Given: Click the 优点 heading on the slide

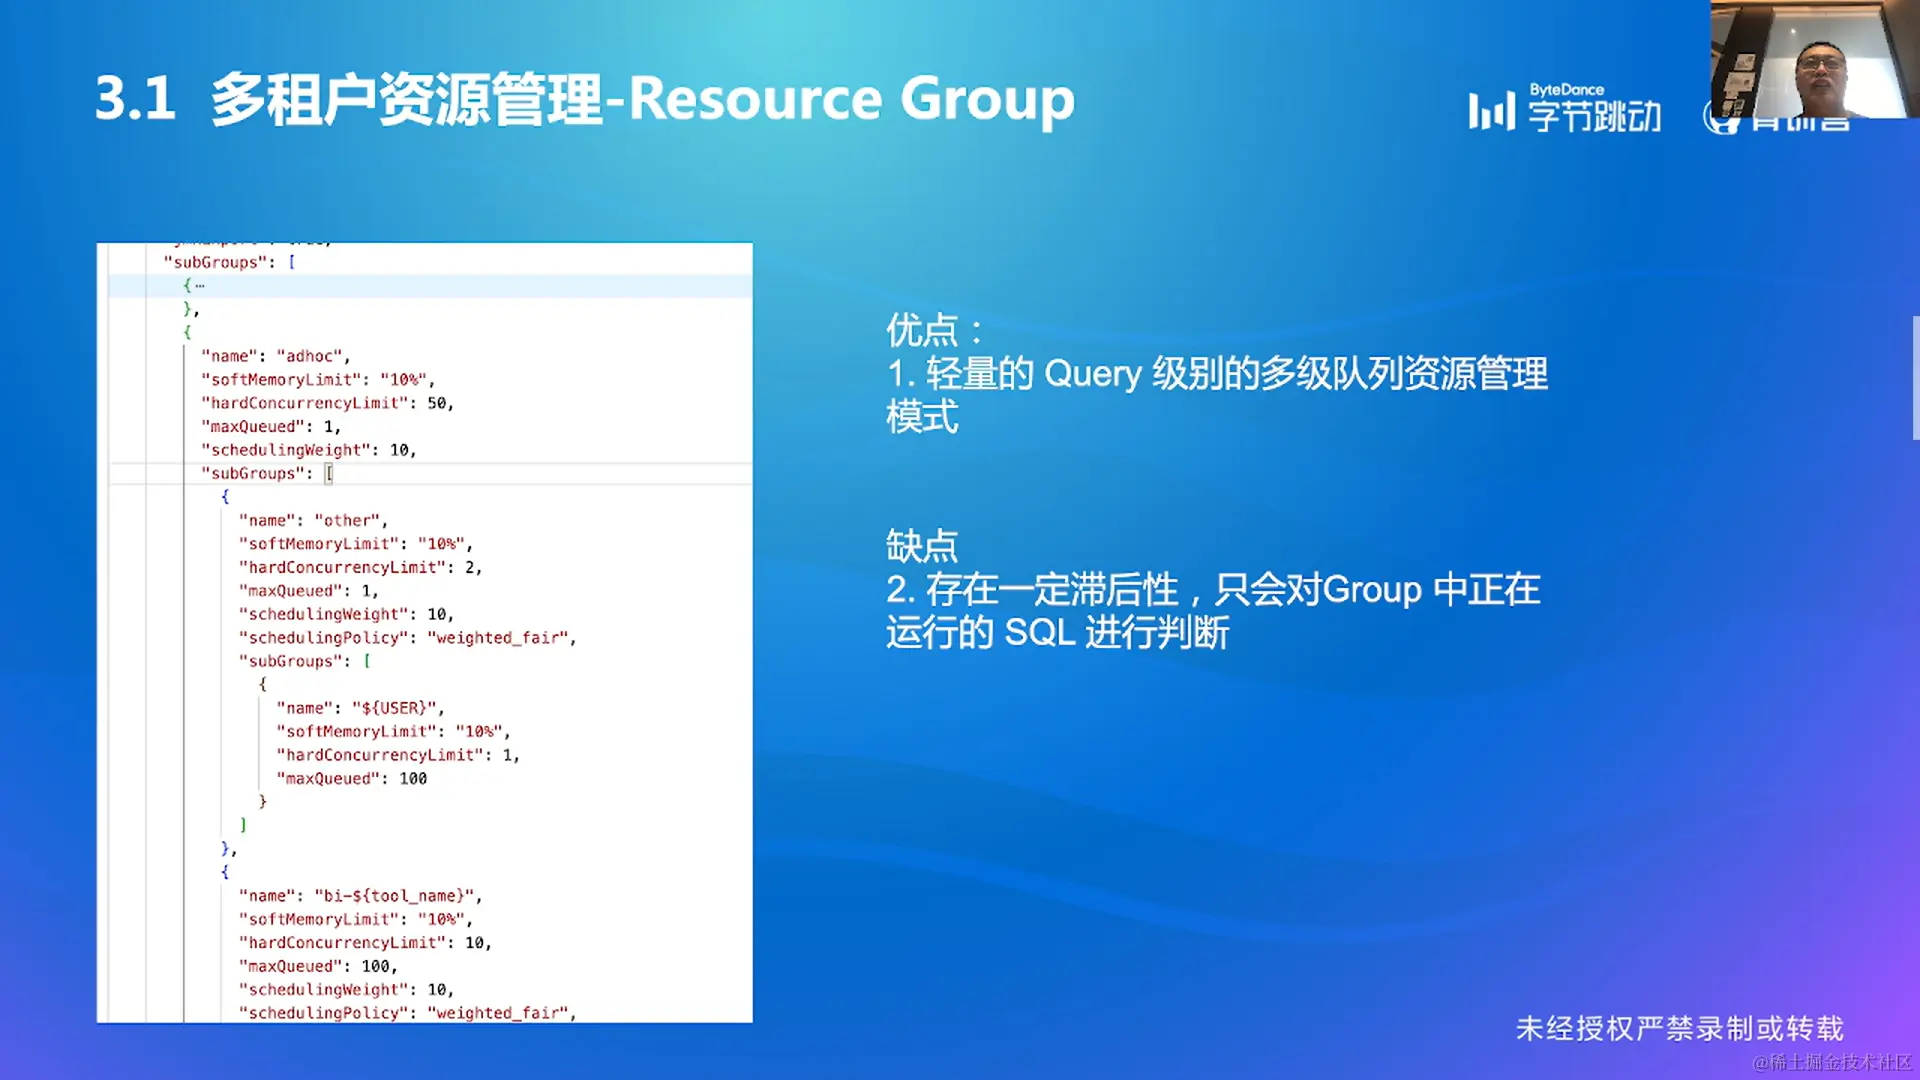Looking at the screenshot, I should [921, 330].
